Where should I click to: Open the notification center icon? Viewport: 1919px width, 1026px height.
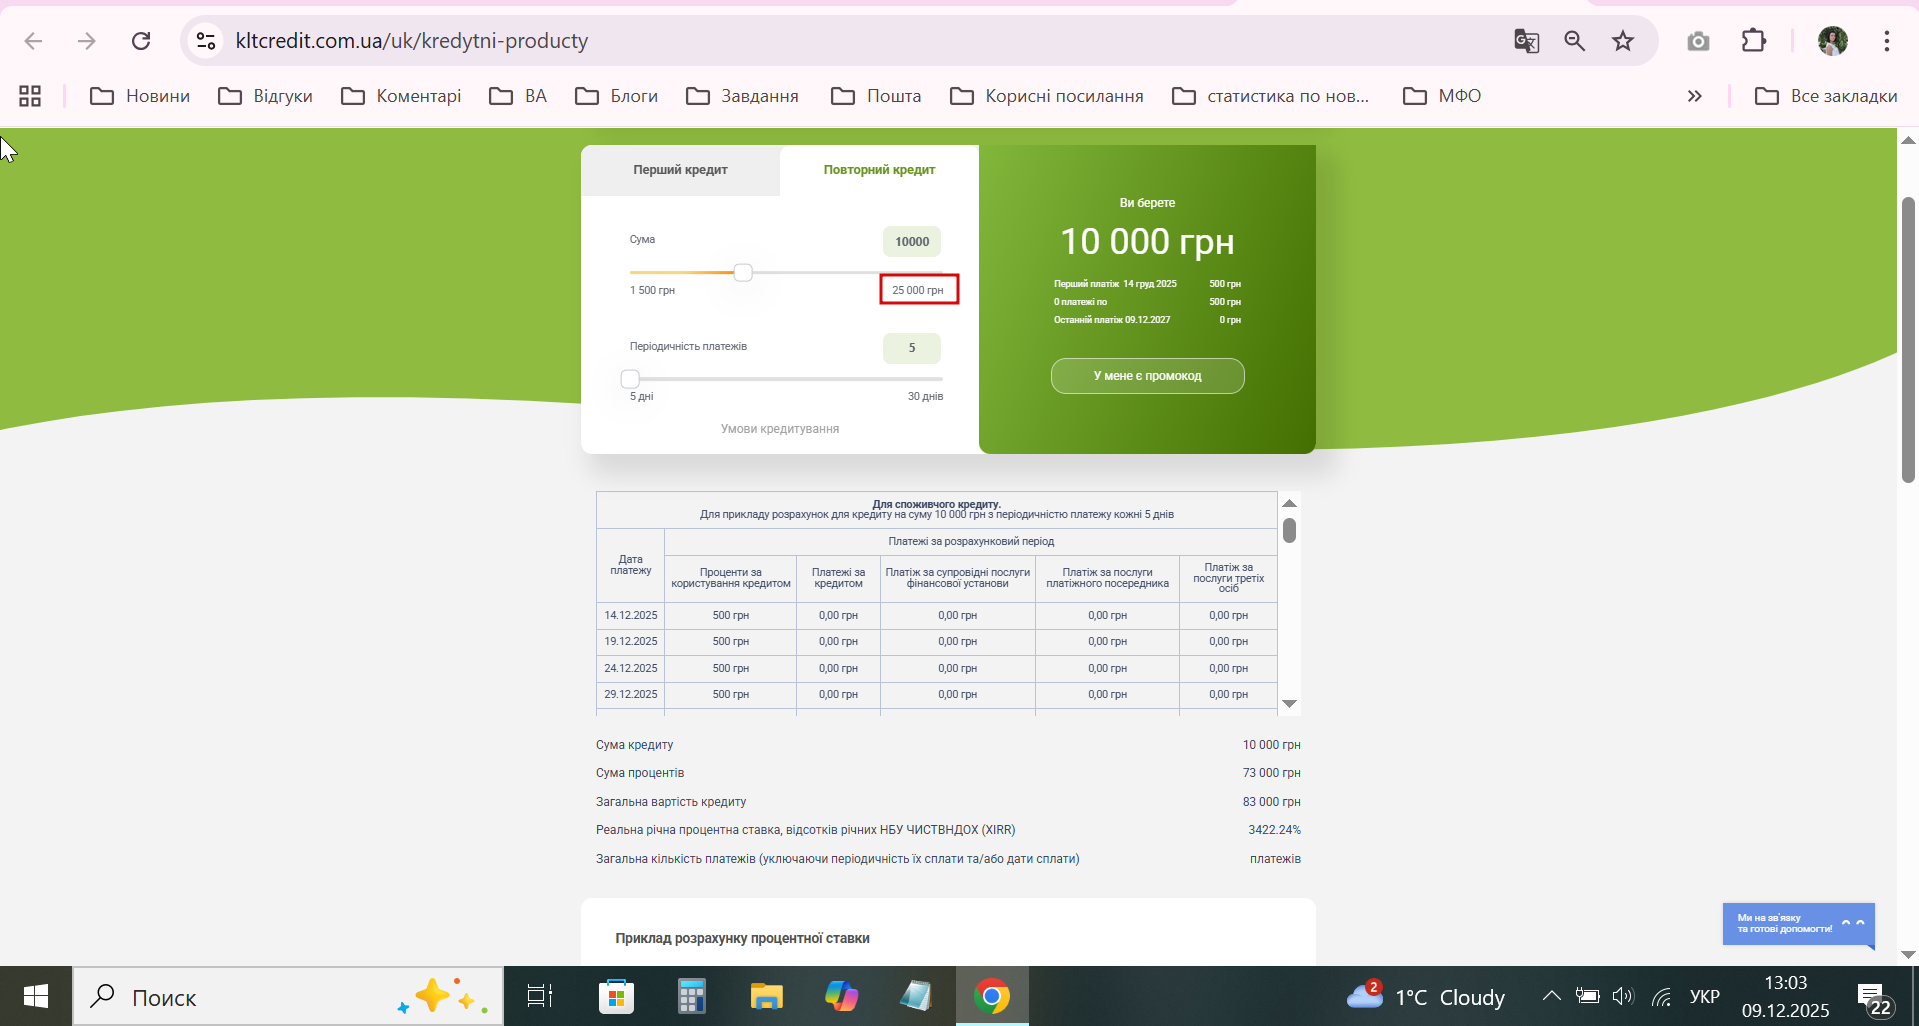pos(1873,998)
